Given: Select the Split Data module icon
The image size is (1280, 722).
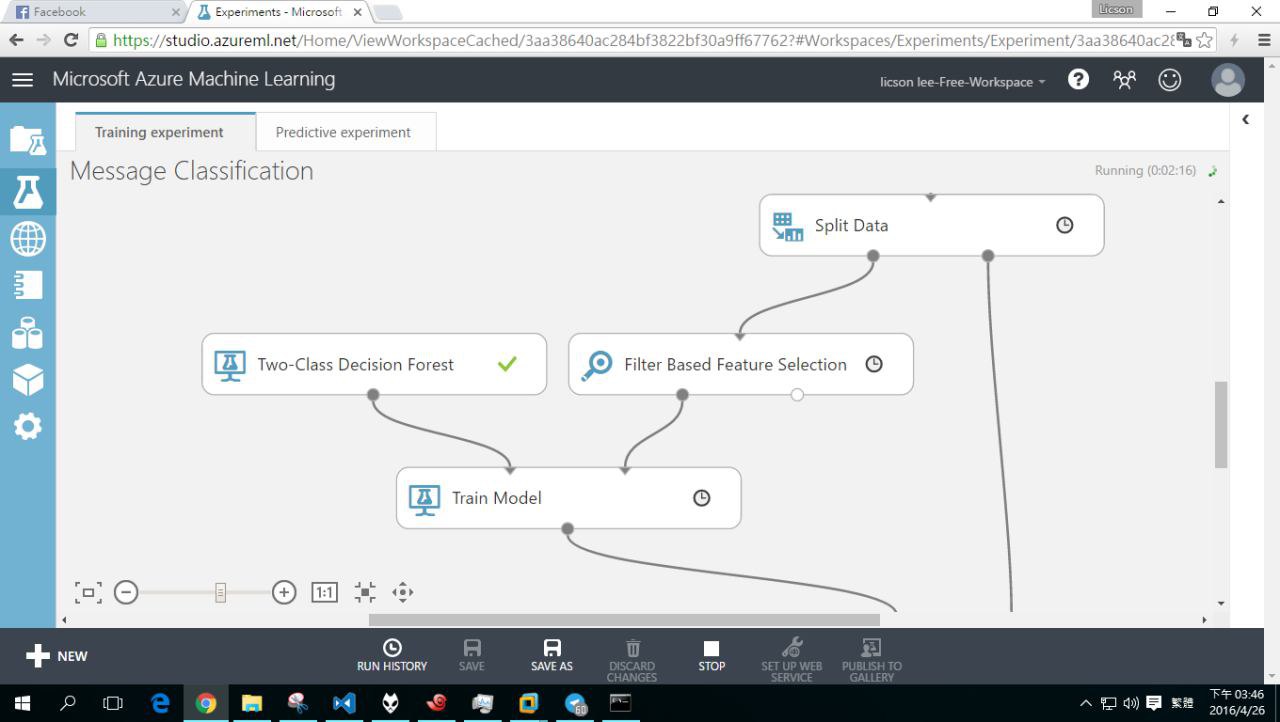Looking at the screenshot, I should [788, 226].
